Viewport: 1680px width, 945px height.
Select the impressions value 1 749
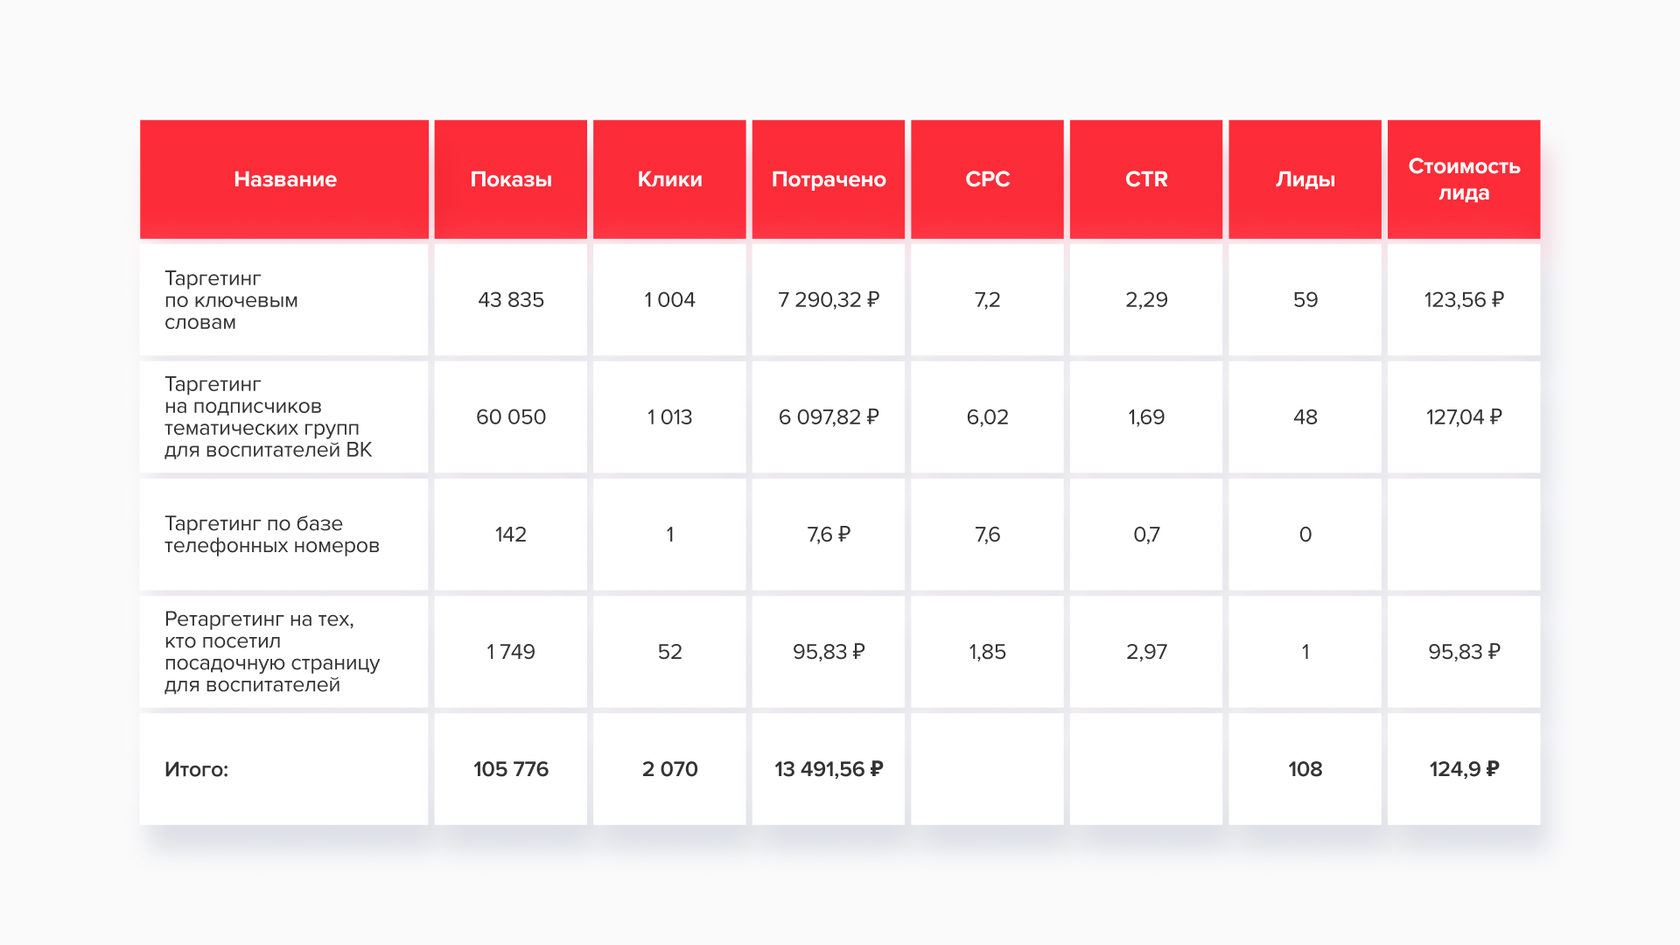pyautogui.click(x=511, y=652)
